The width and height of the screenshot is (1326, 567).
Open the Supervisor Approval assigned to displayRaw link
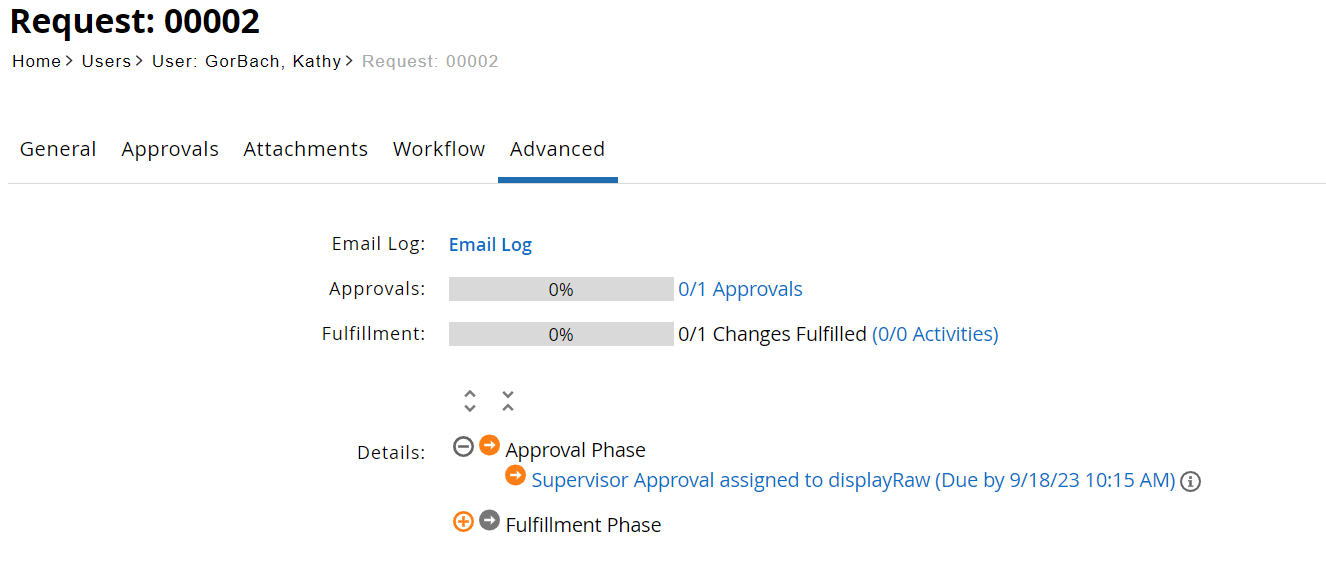[x=853, y=480]
